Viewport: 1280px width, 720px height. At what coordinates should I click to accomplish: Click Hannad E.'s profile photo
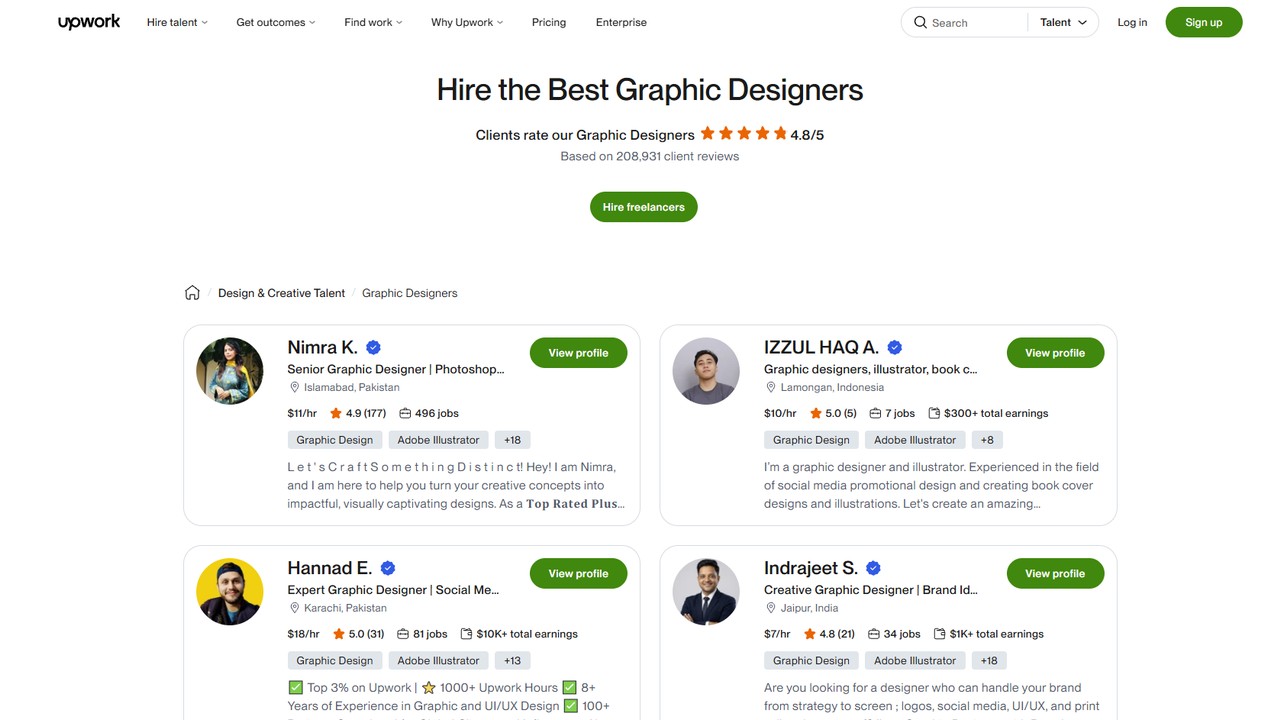tap(230, 592)
